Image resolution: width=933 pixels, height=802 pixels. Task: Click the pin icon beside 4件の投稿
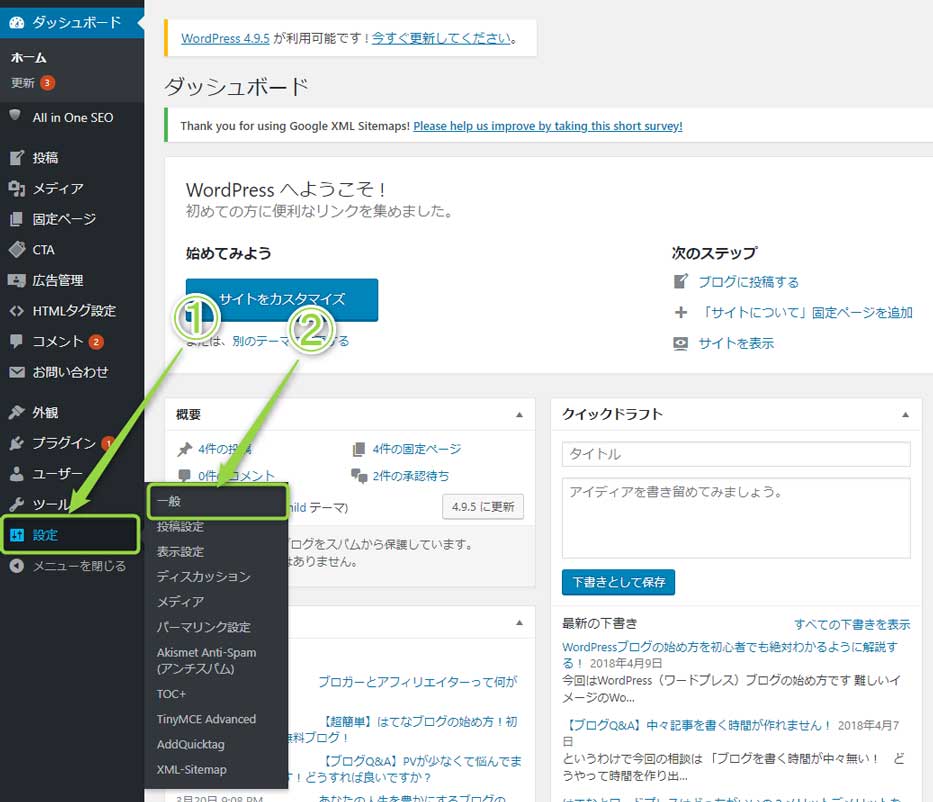click(185, 449)
